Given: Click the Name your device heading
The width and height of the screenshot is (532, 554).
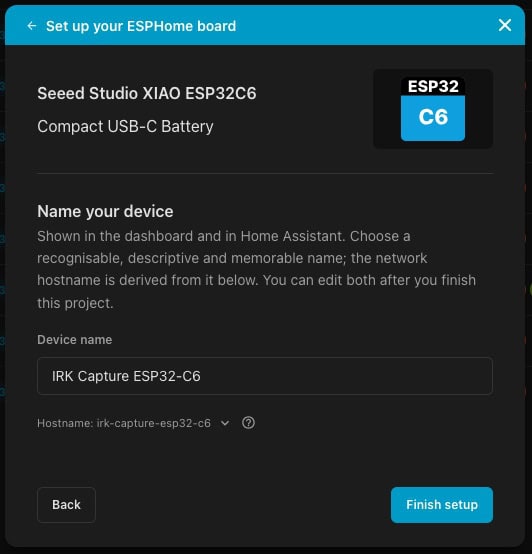Looking at the screenshot, I should (x=105, y=211).
